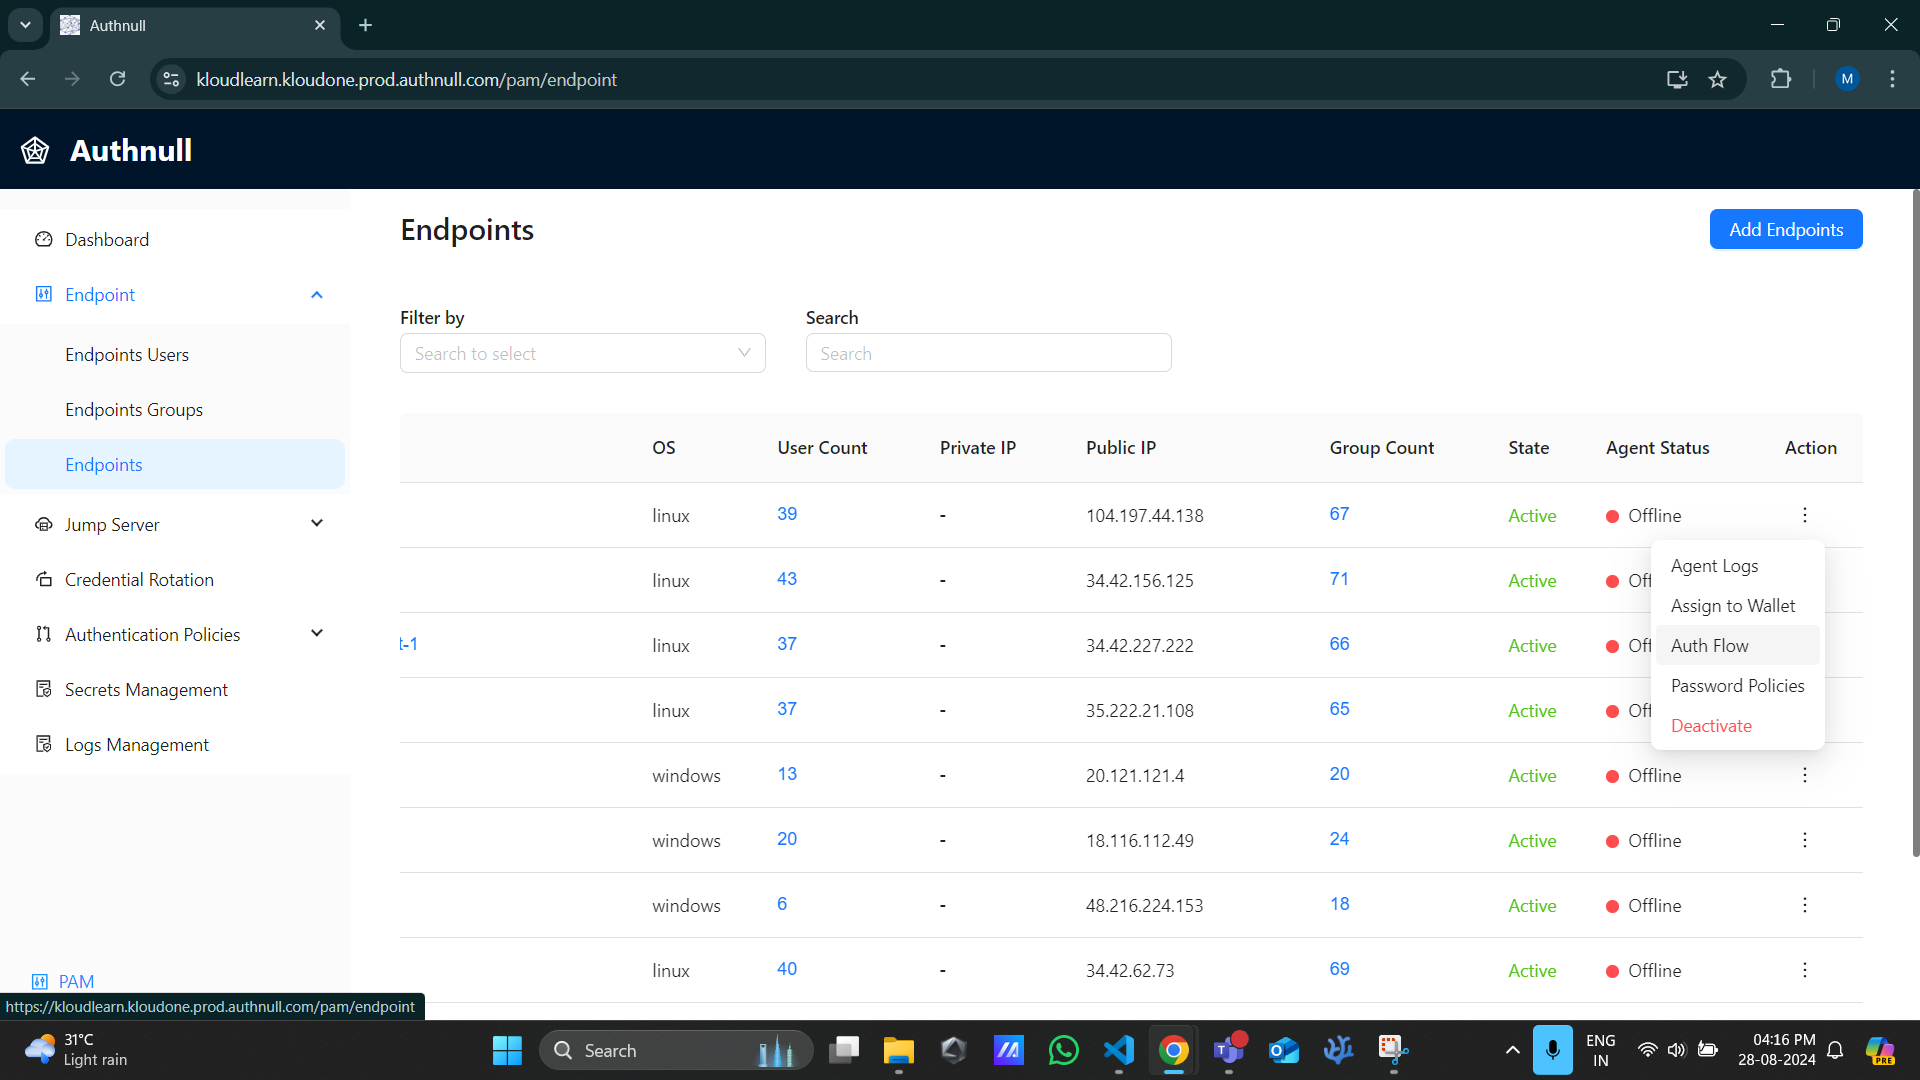
Task: Open the Dashboard from the sidebar
Action: 106,239
